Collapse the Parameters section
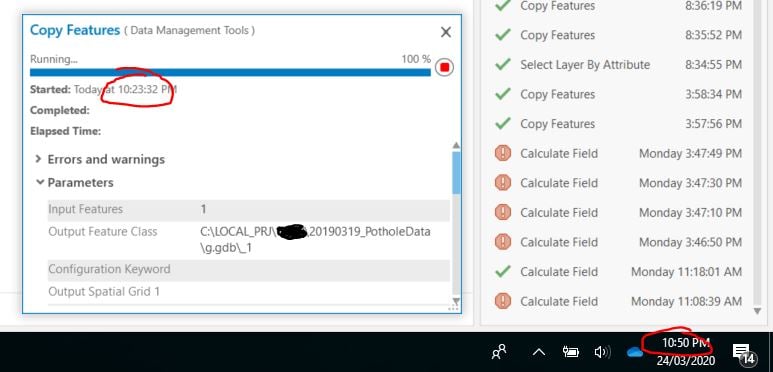The height and width of the screenshot is (372, 773). click(x=40, y=182)
